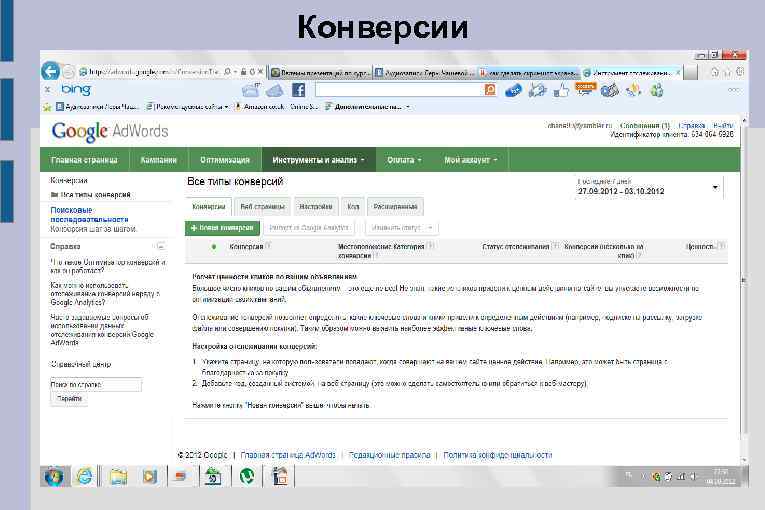This screenshot has width=765, height=510.
Task: Click the green Новая конверсия button
Action: (222, 228)
